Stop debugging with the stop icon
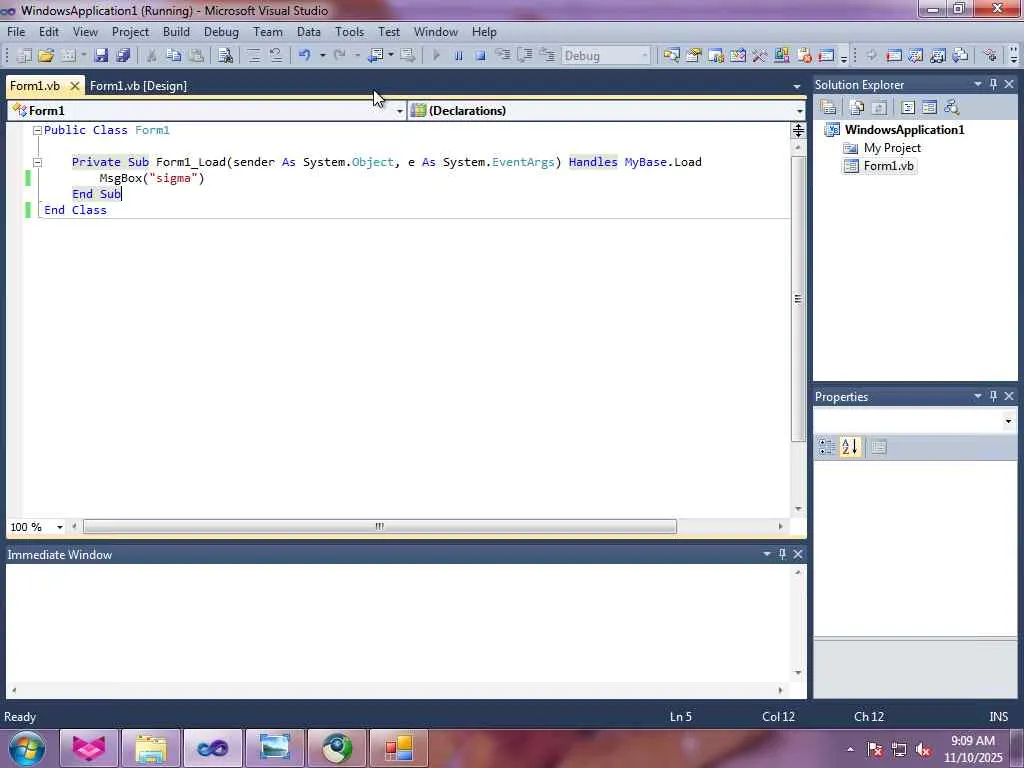Image resolution: width=1024 pixels, height=768 pixels. click(x=480, y=56)
